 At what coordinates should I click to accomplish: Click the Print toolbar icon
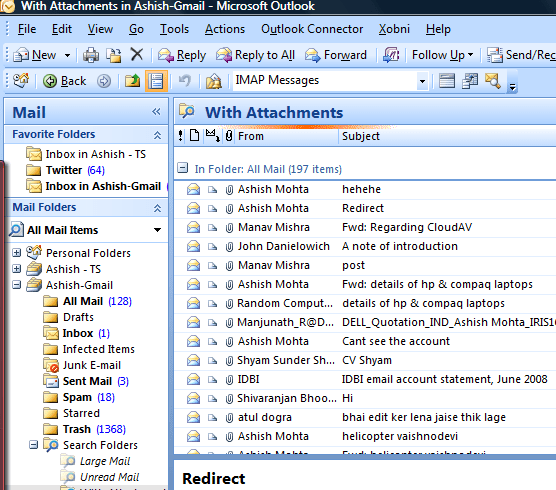(91, 55)
